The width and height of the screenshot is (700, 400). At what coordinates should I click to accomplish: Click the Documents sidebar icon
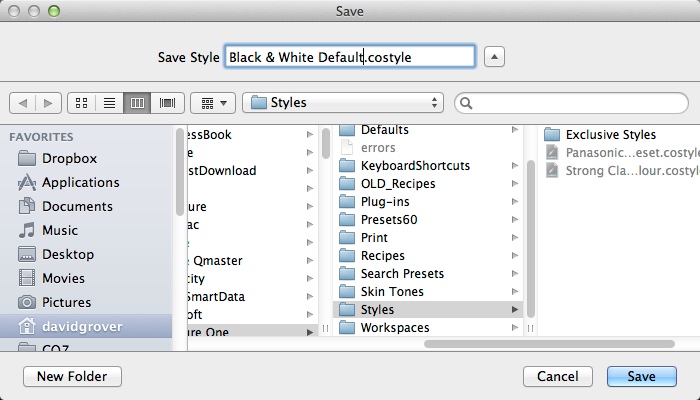click(x=27, y=206)
